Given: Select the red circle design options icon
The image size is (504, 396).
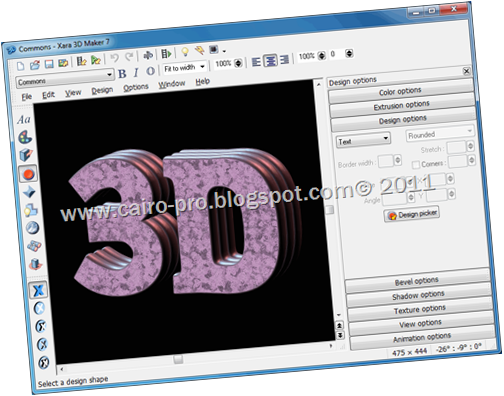Looking at the screenshot, I should click(28, 174).
